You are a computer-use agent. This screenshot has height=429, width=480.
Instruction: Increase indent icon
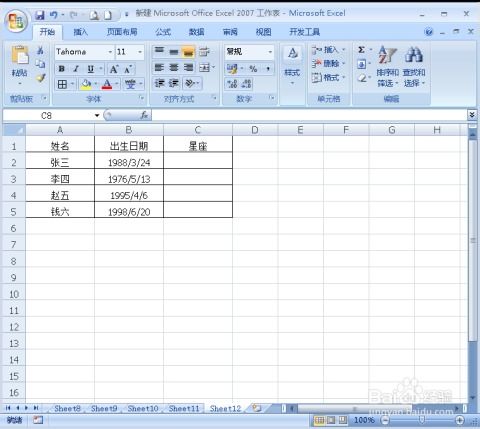click(x=174, y=83)
